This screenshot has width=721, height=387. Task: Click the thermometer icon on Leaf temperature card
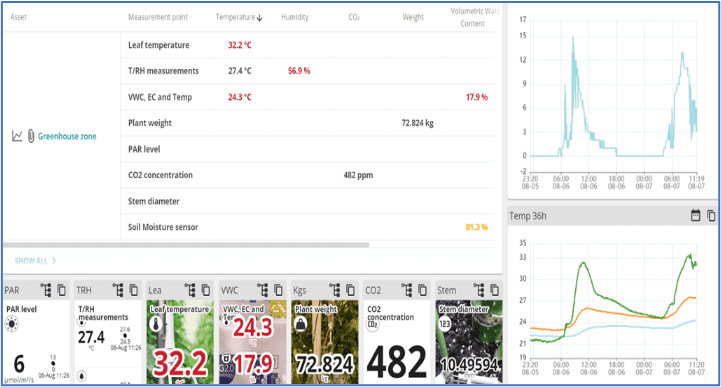(x=155, y=324)
